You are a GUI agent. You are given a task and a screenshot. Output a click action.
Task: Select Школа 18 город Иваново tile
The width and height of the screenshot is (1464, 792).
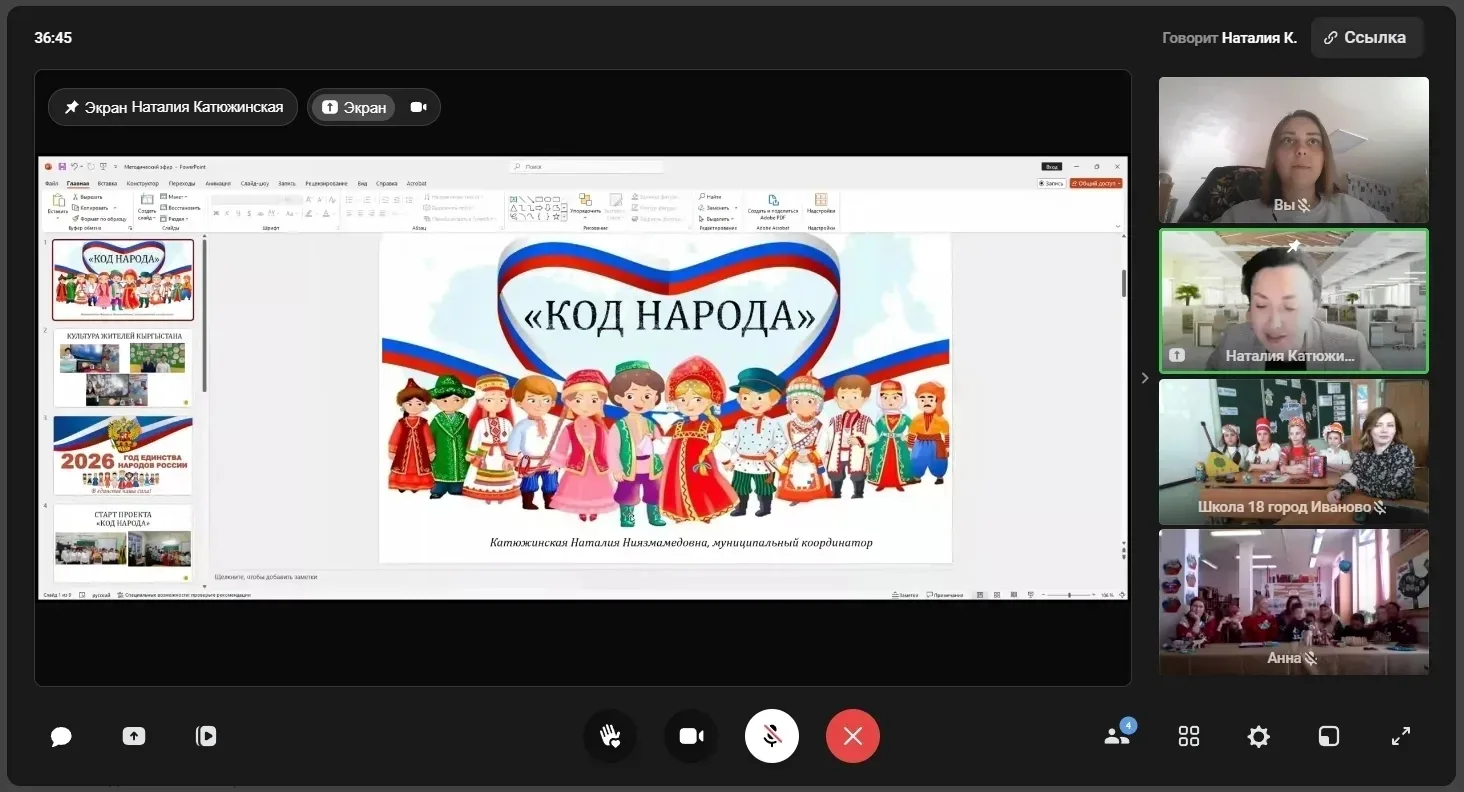1294,452
